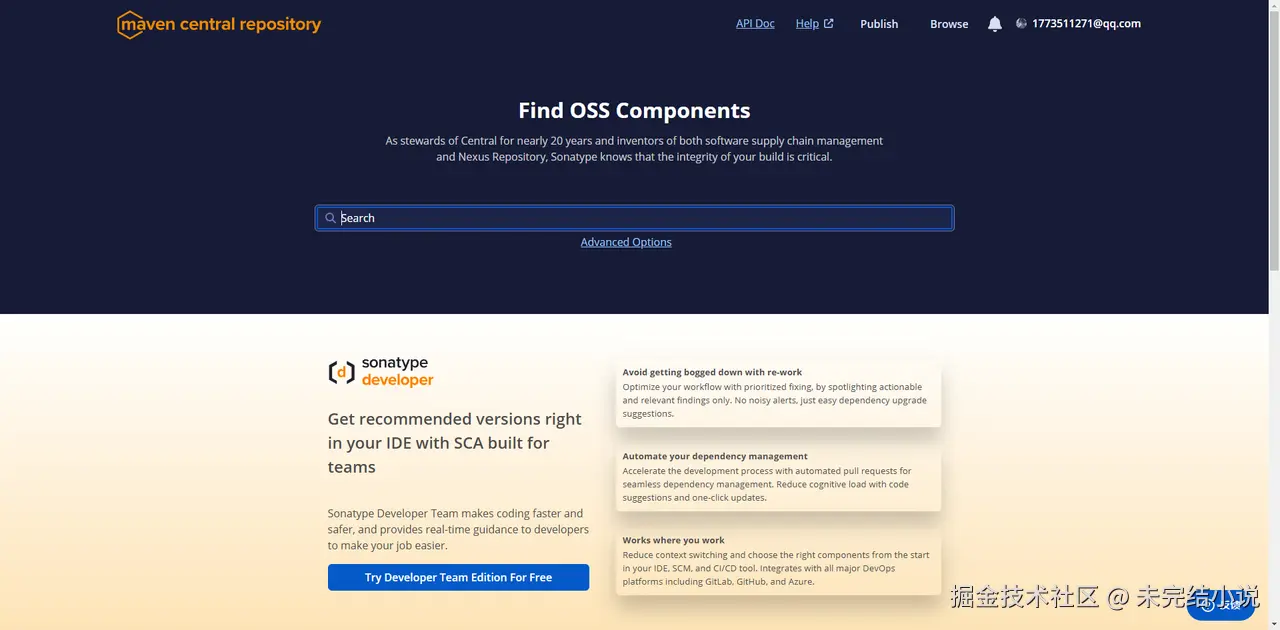Select the 'Works where you work' card

778,562
